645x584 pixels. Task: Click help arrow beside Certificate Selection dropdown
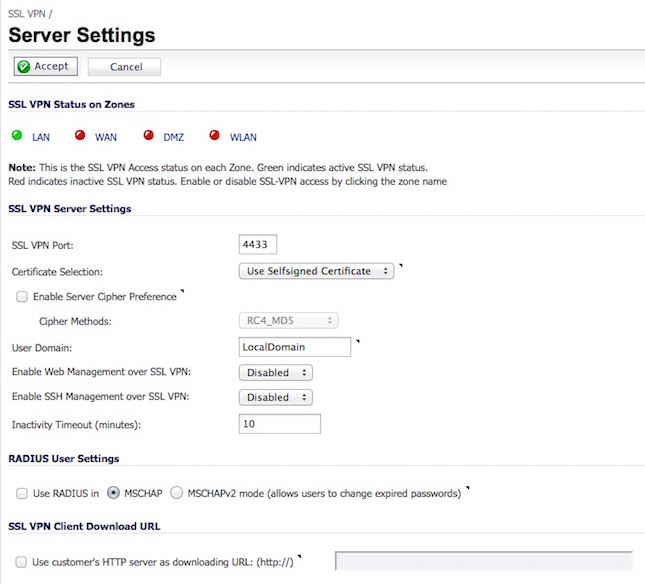pos(401,266)
